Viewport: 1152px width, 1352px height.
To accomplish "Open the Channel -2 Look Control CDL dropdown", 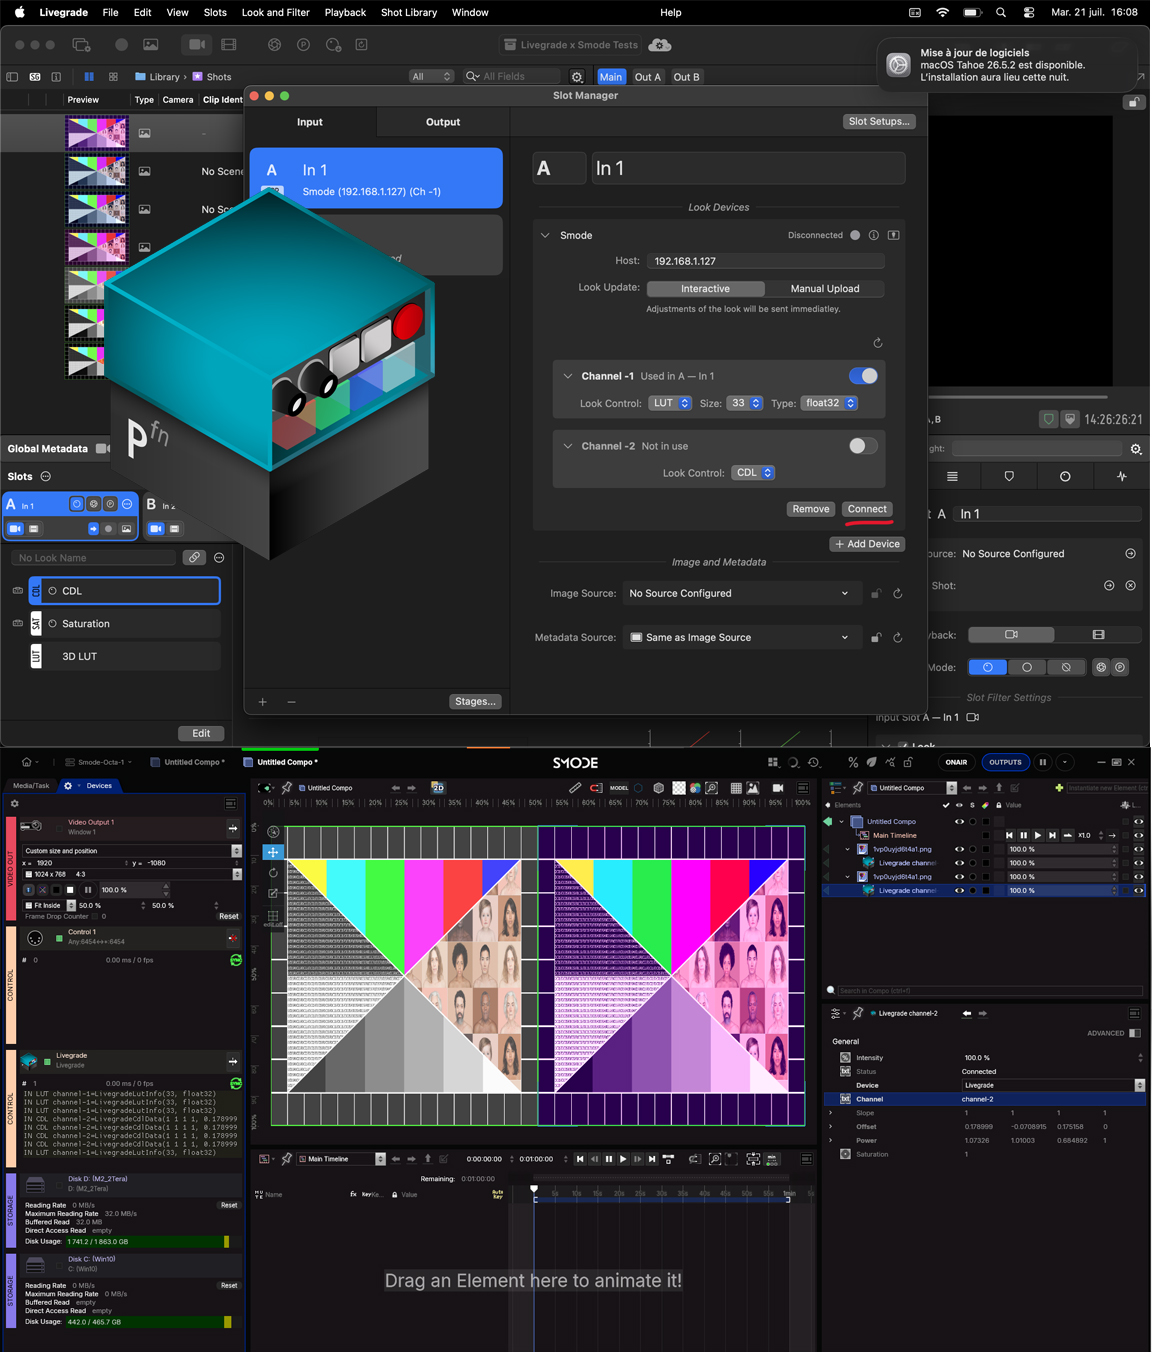I will 753,473.
